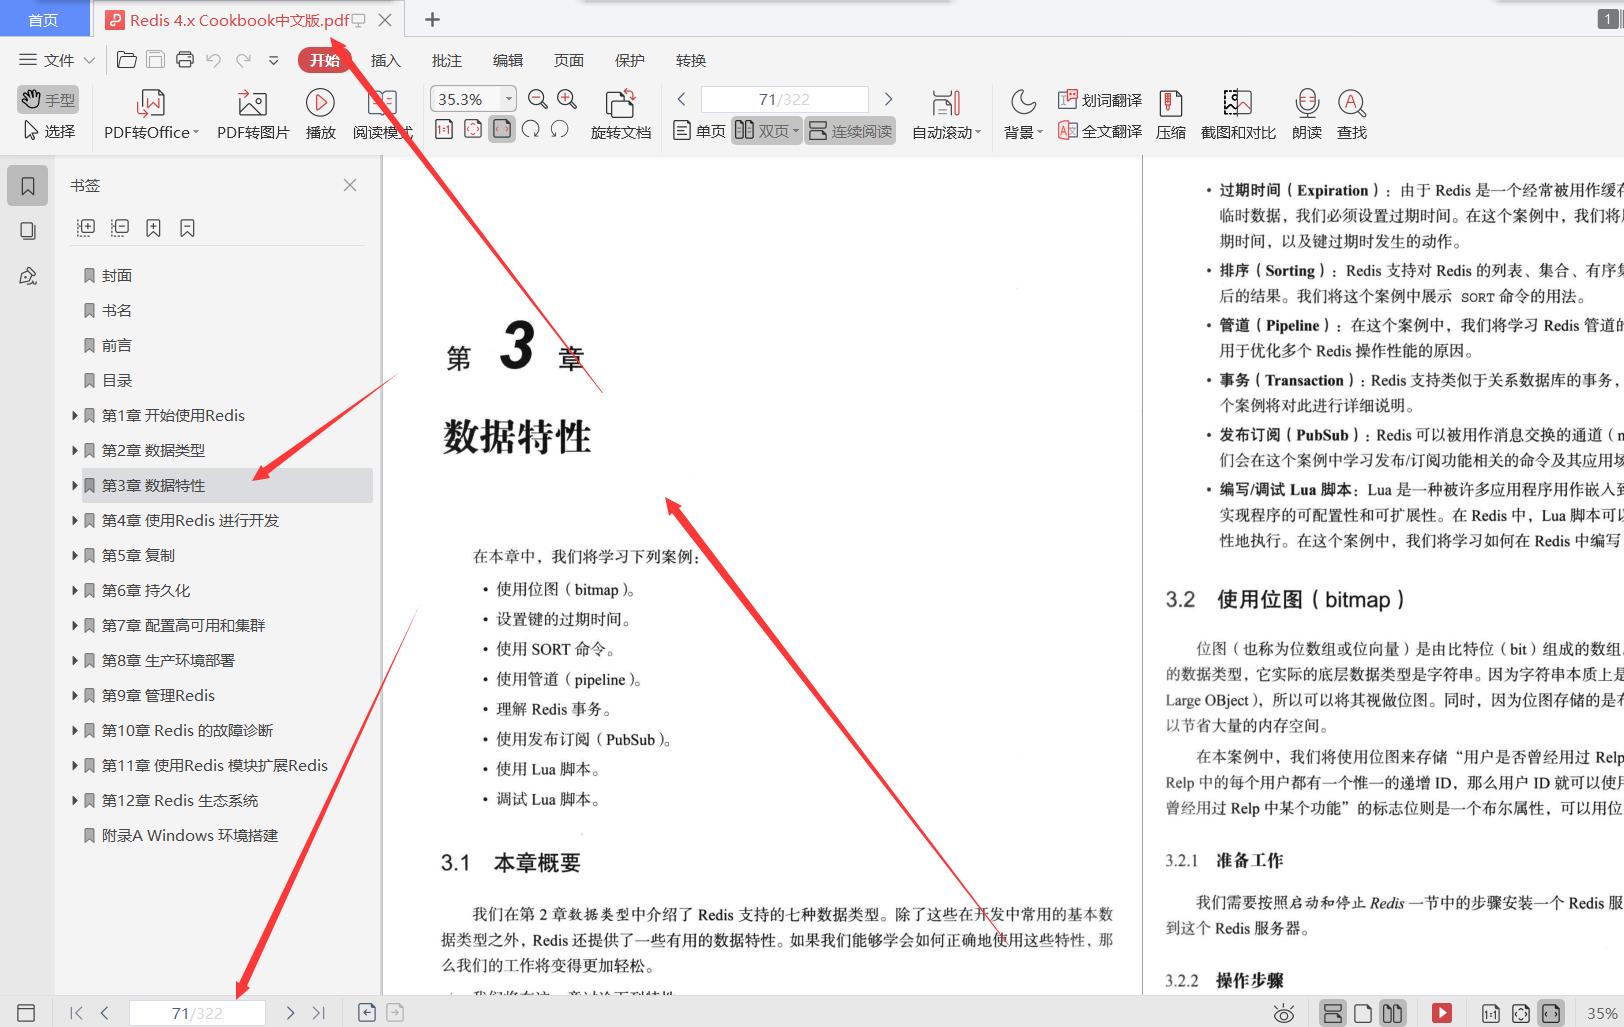The image size is (1624, 1027).
Task: Go to previous page in ribbon
Action: point(681,99)
